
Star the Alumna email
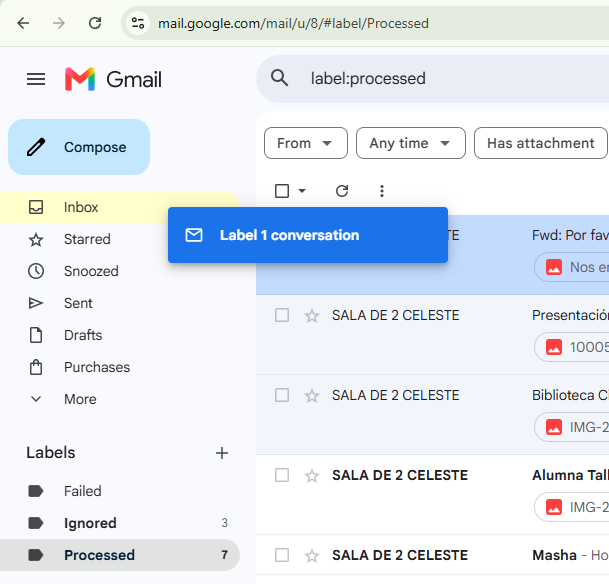[312, 476]
